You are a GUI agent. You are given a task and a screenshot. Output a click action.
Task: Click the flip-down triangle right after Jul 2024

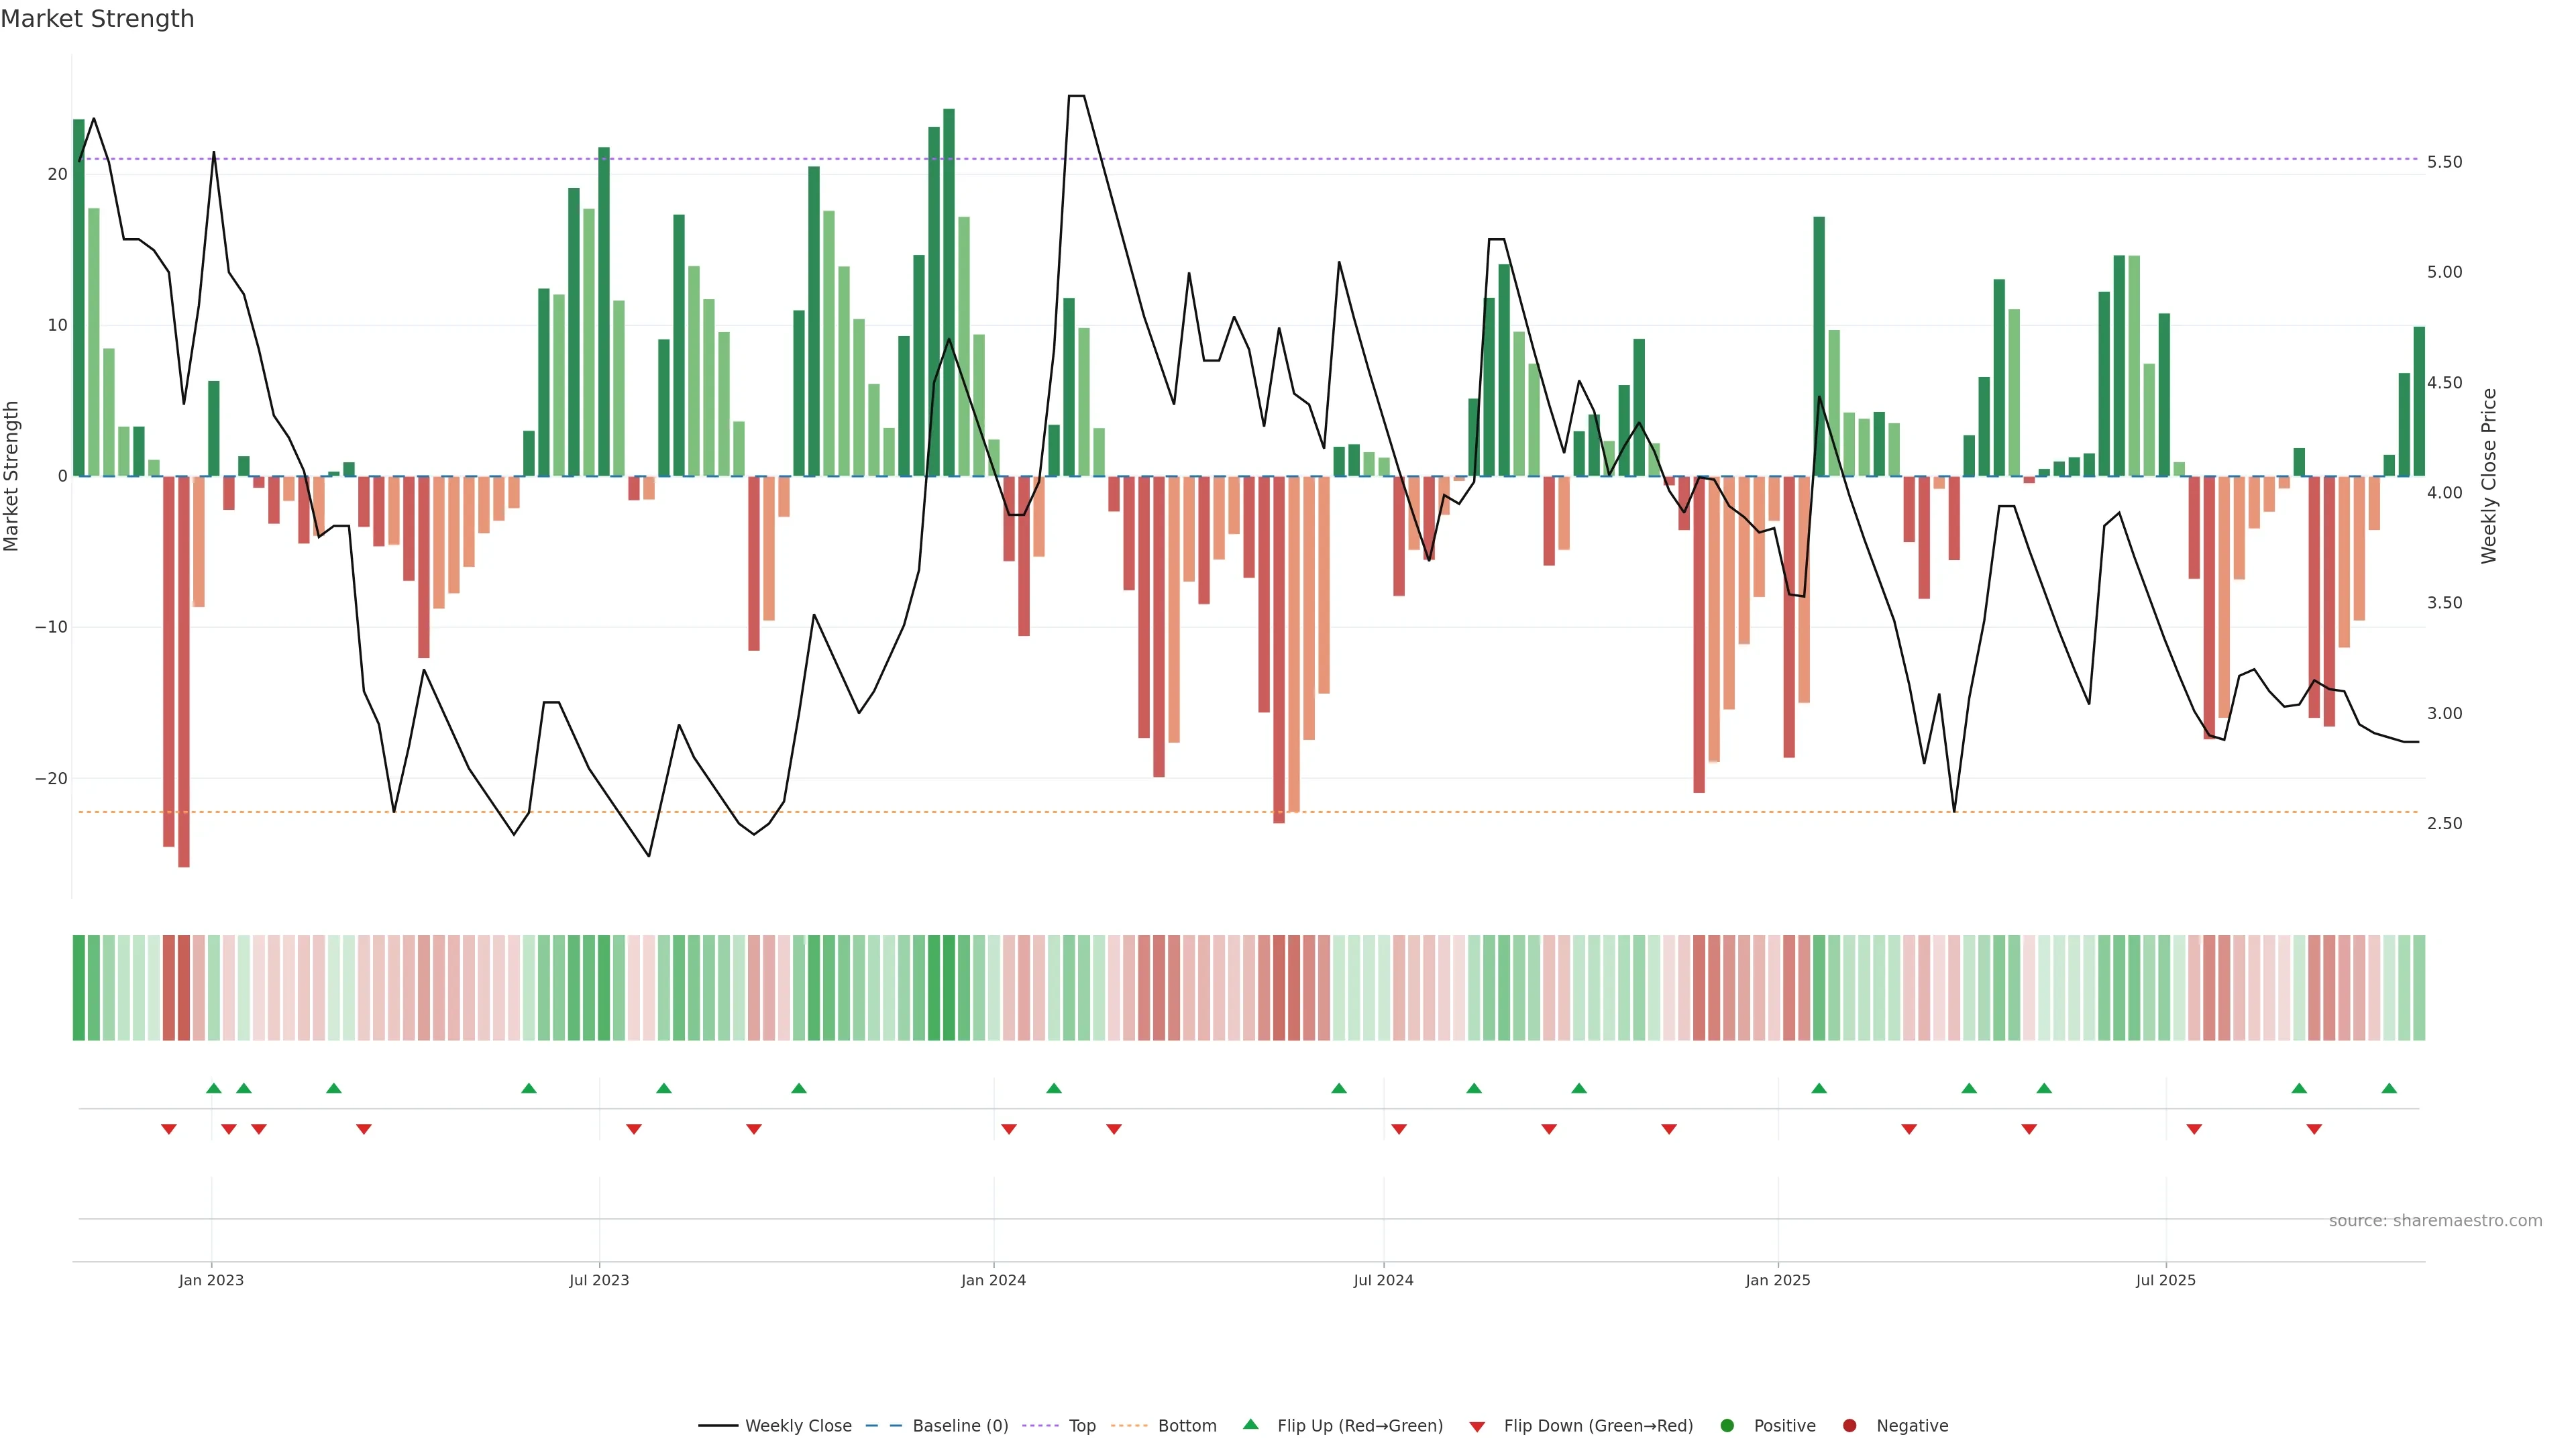pos(1399,1129)
